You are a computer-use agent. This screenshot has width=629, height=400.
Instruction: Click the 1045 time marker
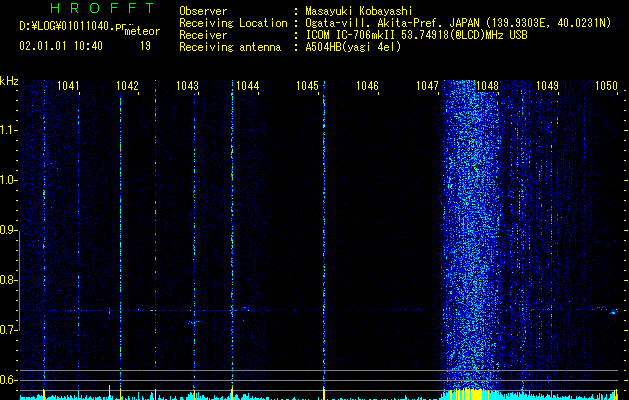pyautogui.click(x=307, y=86)
